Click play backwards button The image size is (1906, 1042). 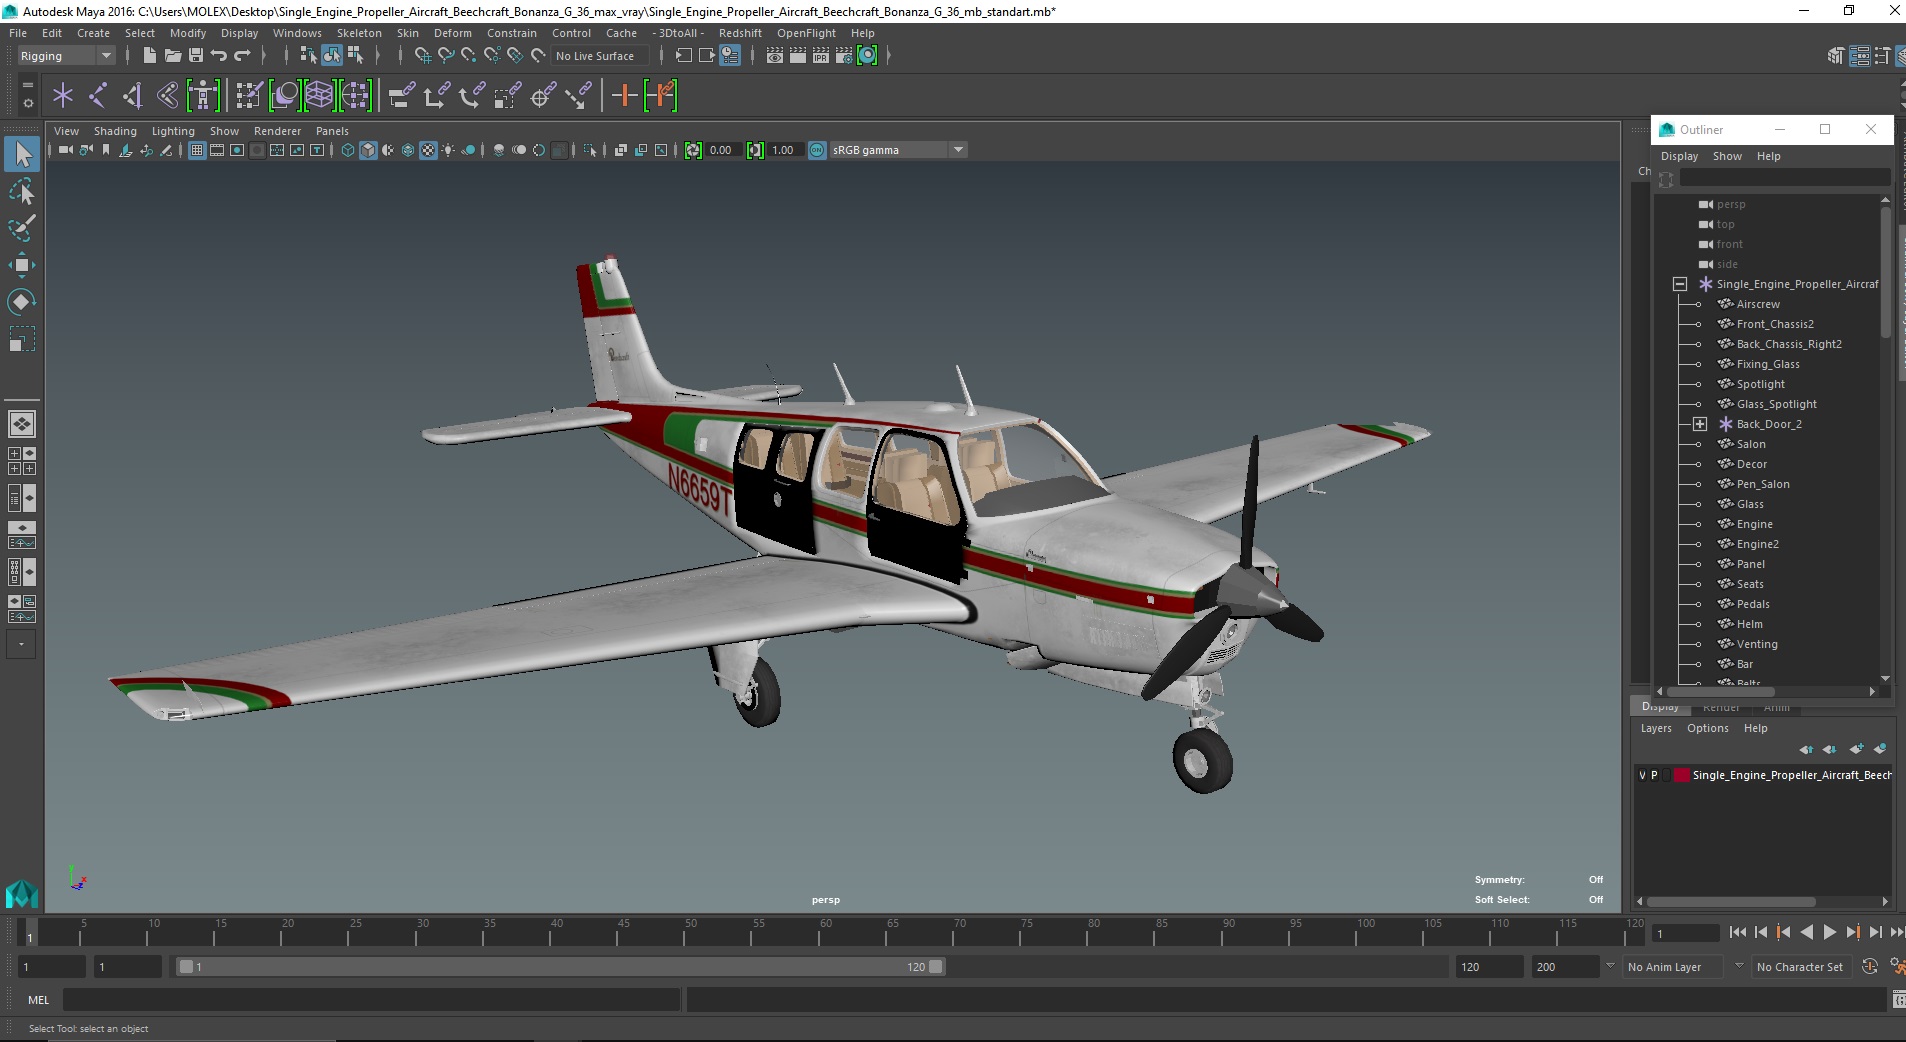point(1806,932)
